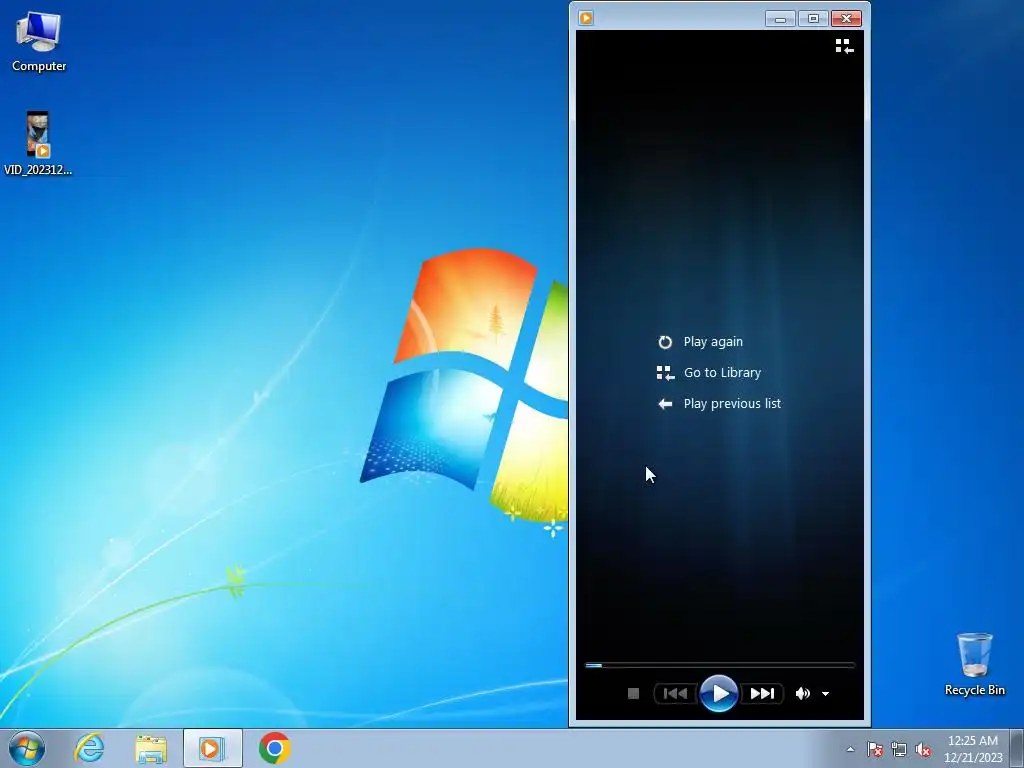Screen dimensions: 1024x768
Task: Click the network status tray icon
Action: pos(899,749)
